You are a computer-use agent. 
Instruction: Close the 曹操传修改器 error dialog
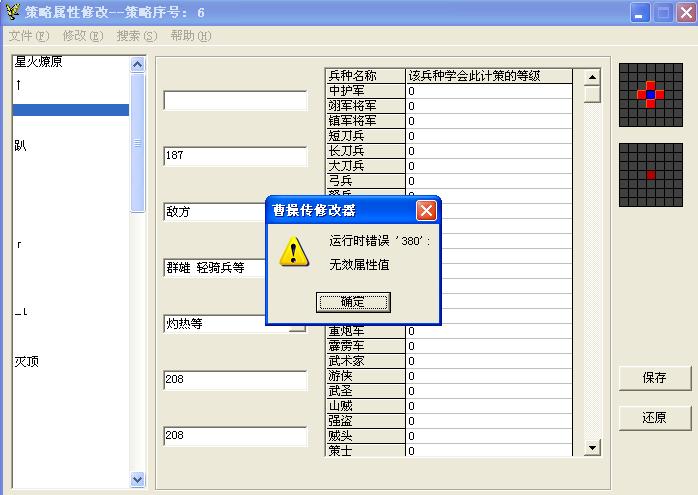point(426,211)
